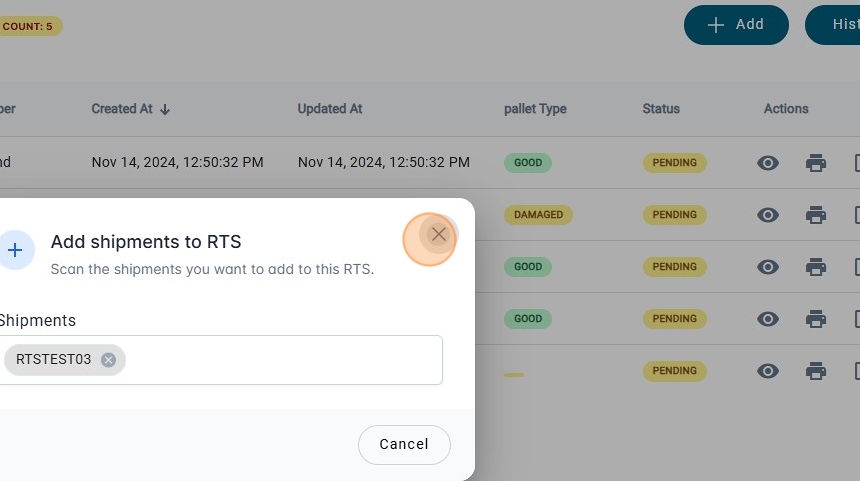View details of the second row
Viewport: 860px width, 481px height.
768,215
